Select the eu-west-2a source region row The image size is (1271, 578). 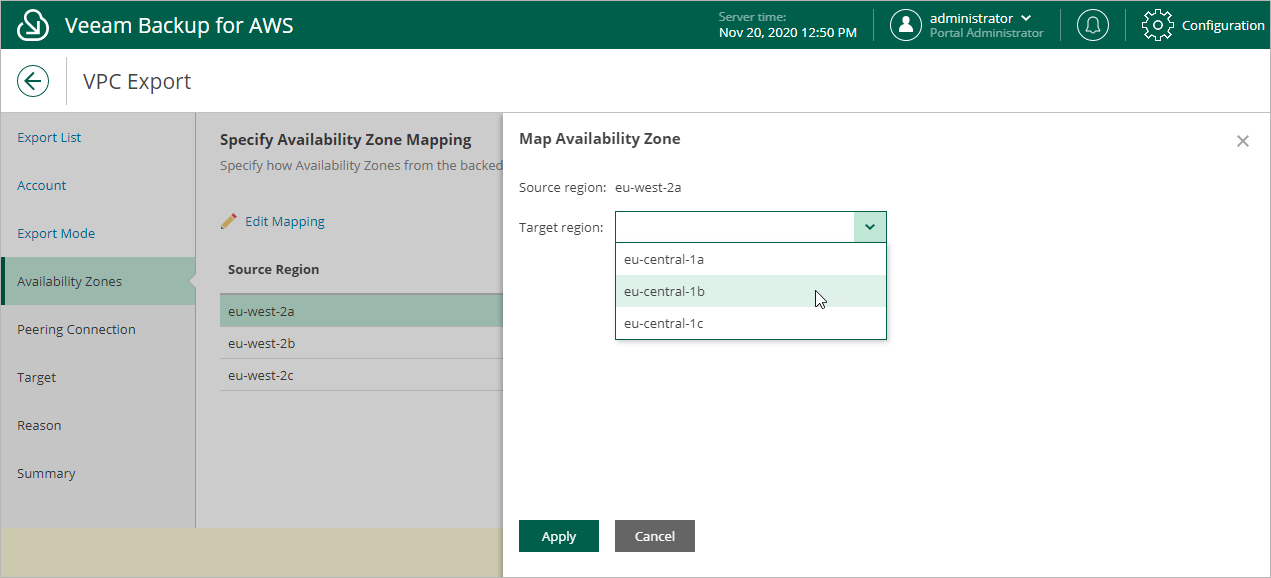(361, 311)
